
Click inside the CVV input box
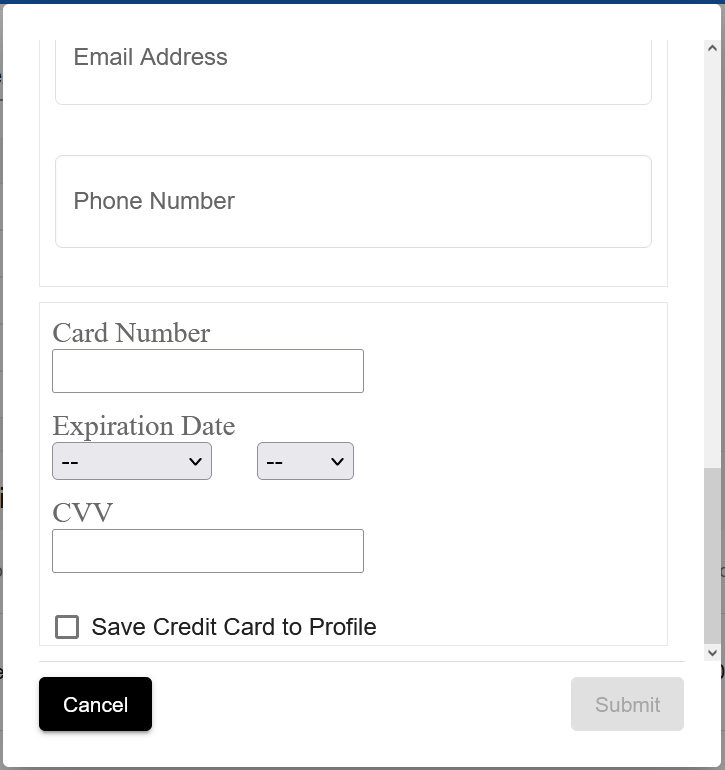208,551
